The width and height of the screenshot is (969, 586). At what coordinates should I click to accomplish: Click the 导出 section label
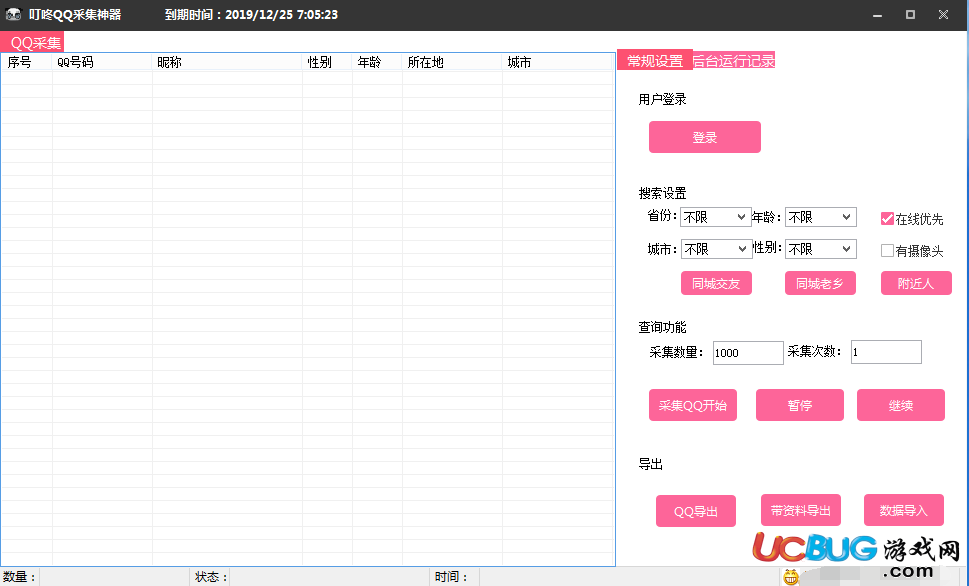pos(651,464)
